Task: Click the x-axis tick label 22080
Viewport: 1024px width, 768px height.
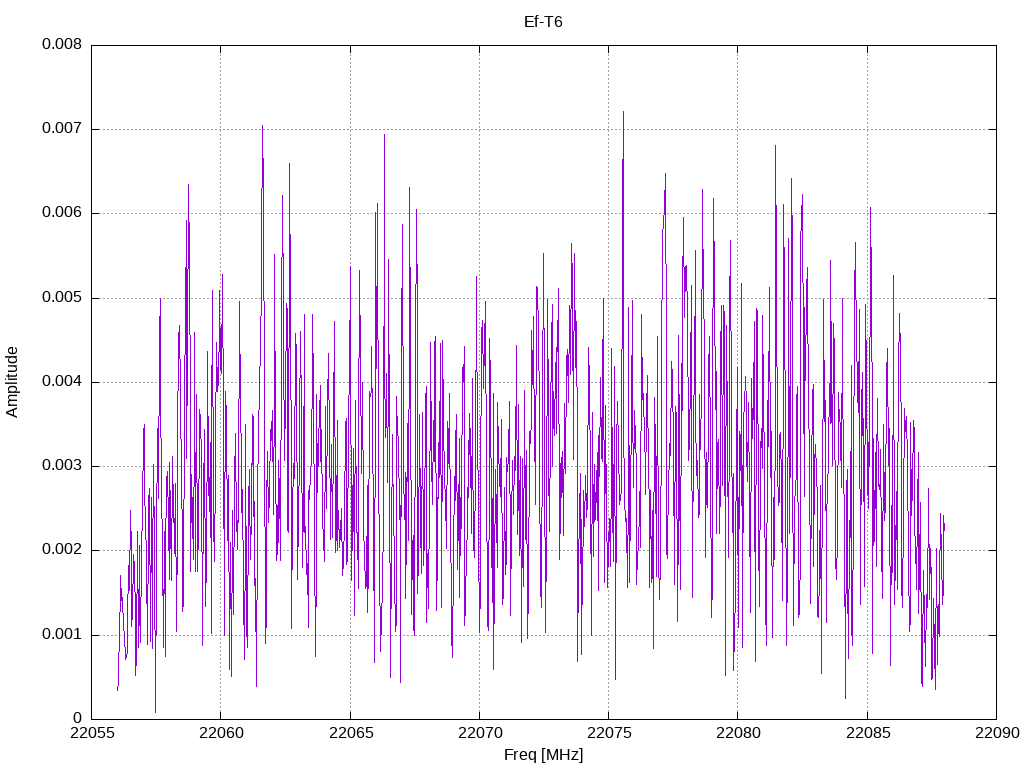Action: tap(738, 733)
